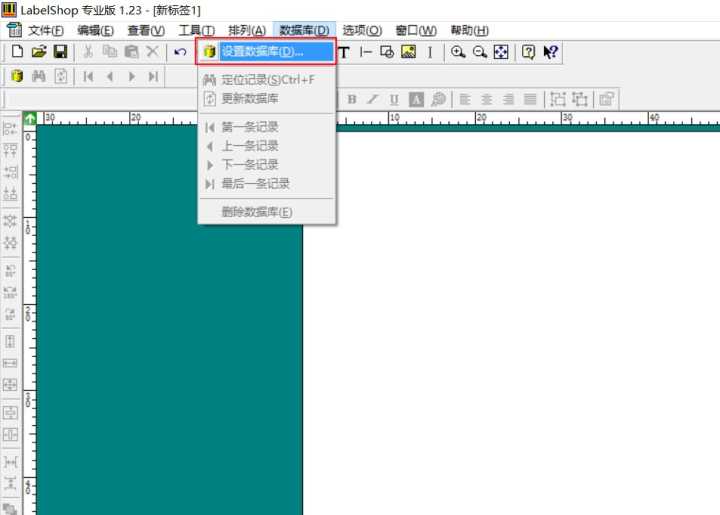The image size is (720, 515).
Task: Choose 第一条记录 menu entry
Action: pos(266,127)
